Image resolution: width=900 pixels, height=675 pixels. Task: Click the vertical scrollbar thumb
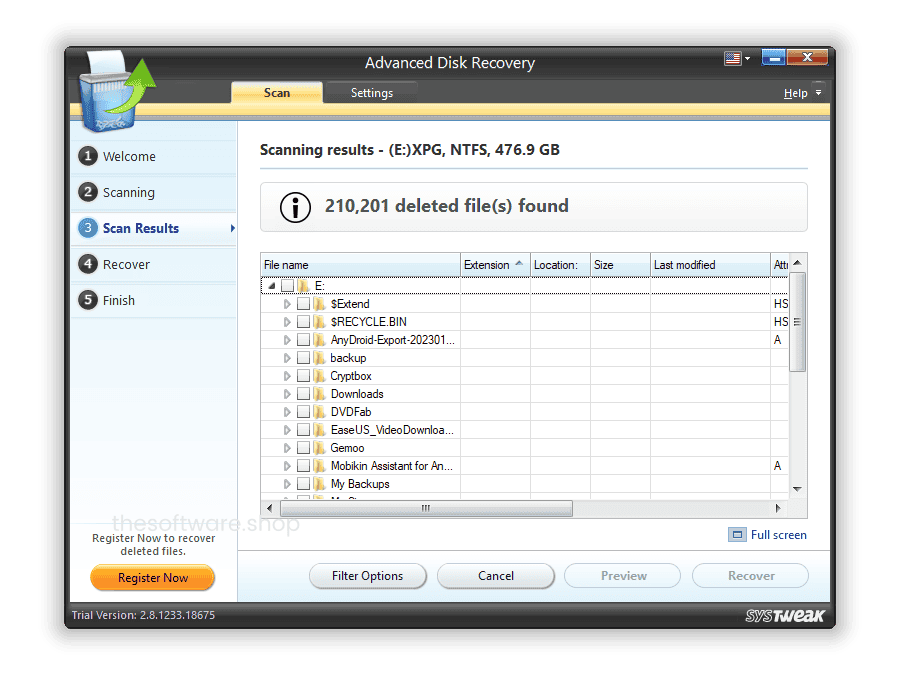(x=797, y=322)
